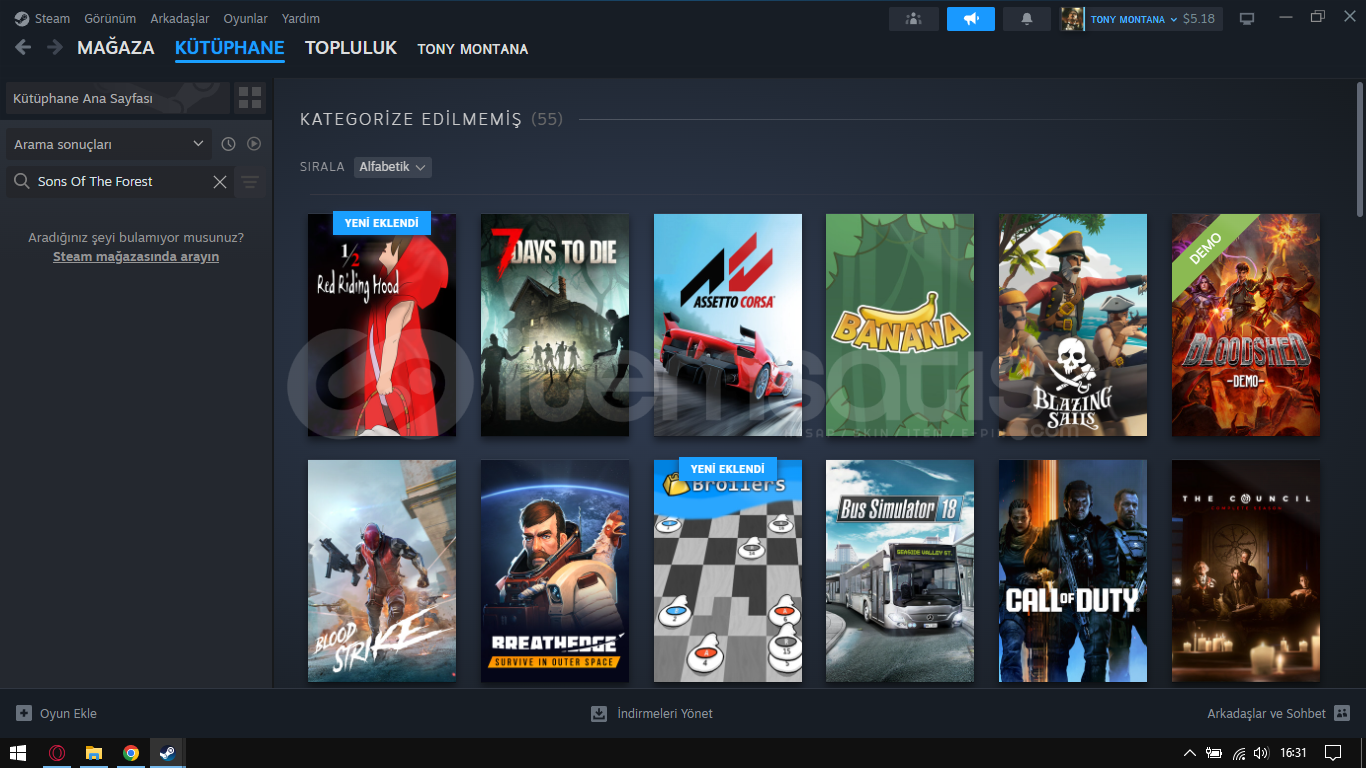
Task: Toggle the collections grid view icon
Action: (250, 98)
